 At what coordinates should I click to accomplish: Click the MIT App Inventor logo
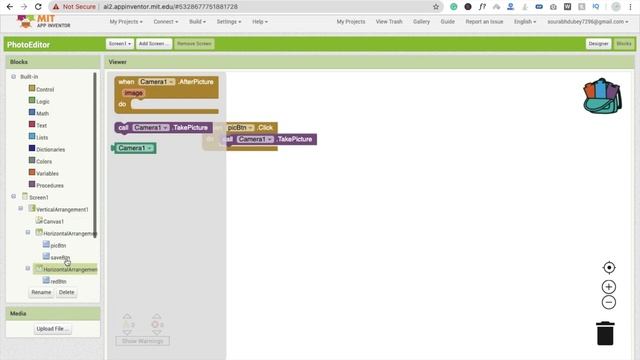tap(43, 22)
